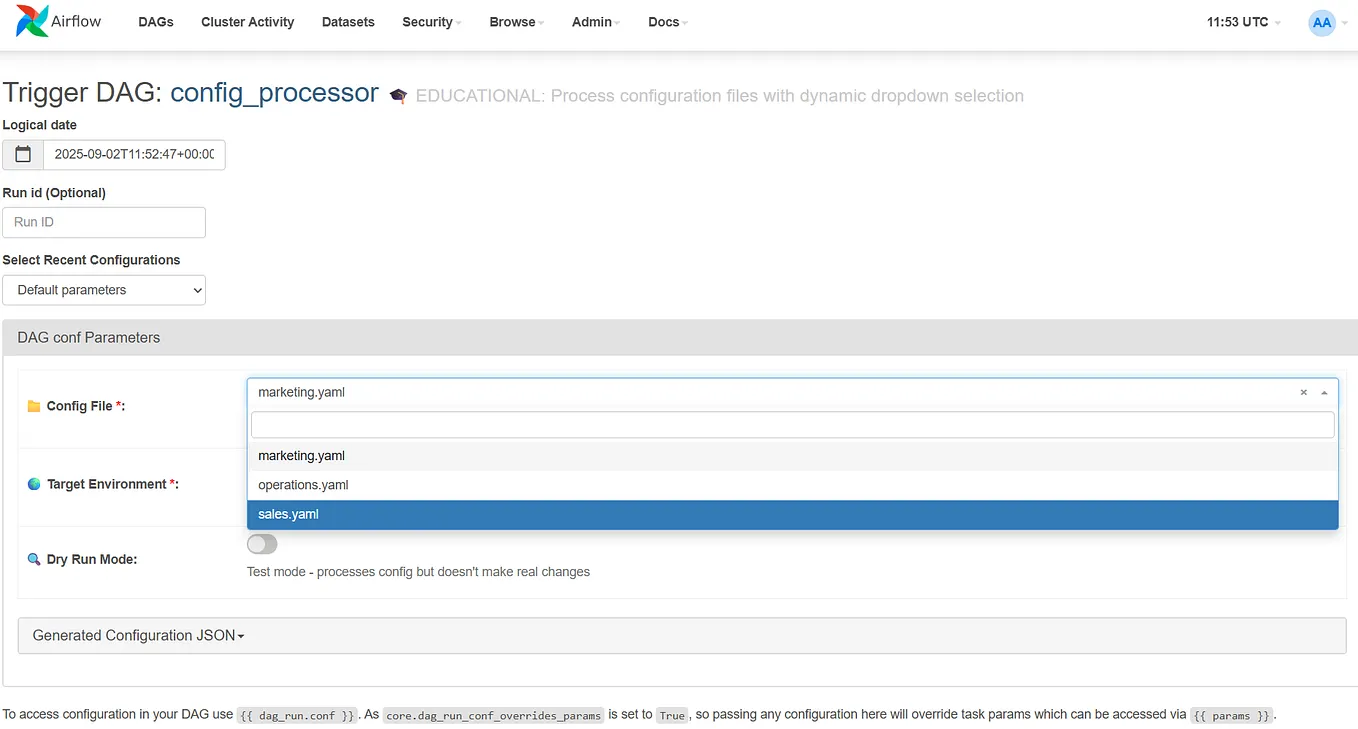The height and width of the screenshot is (729, 1358).
Task: Click the globe icon beside Target Environment
Action: (34, 484)
